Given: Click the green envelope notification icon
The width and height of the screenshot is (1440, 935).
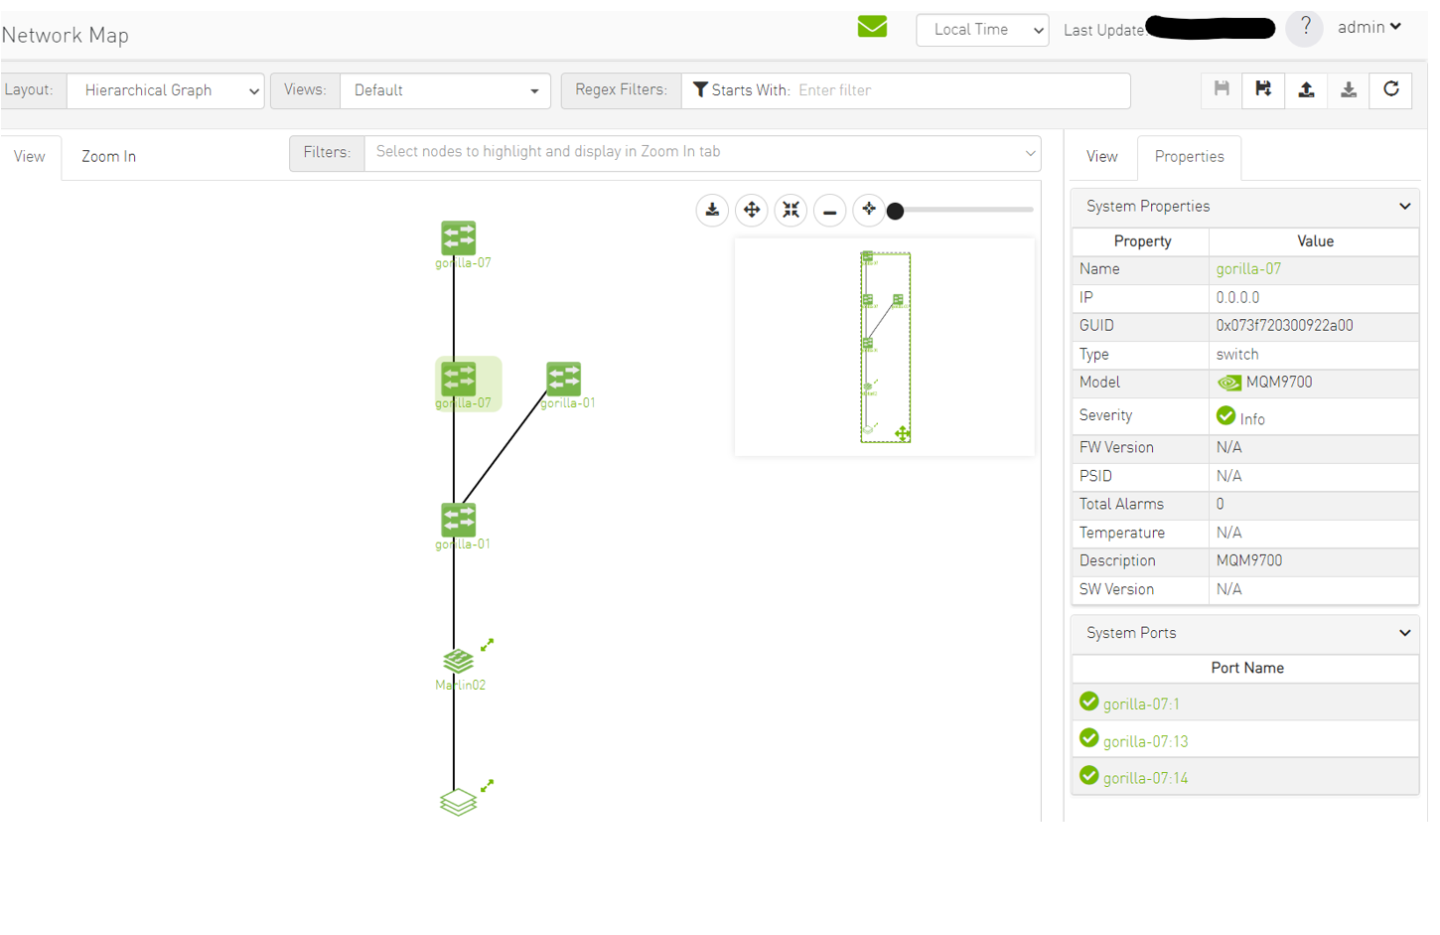Looking at the screenshot, I should pos(872,27).
